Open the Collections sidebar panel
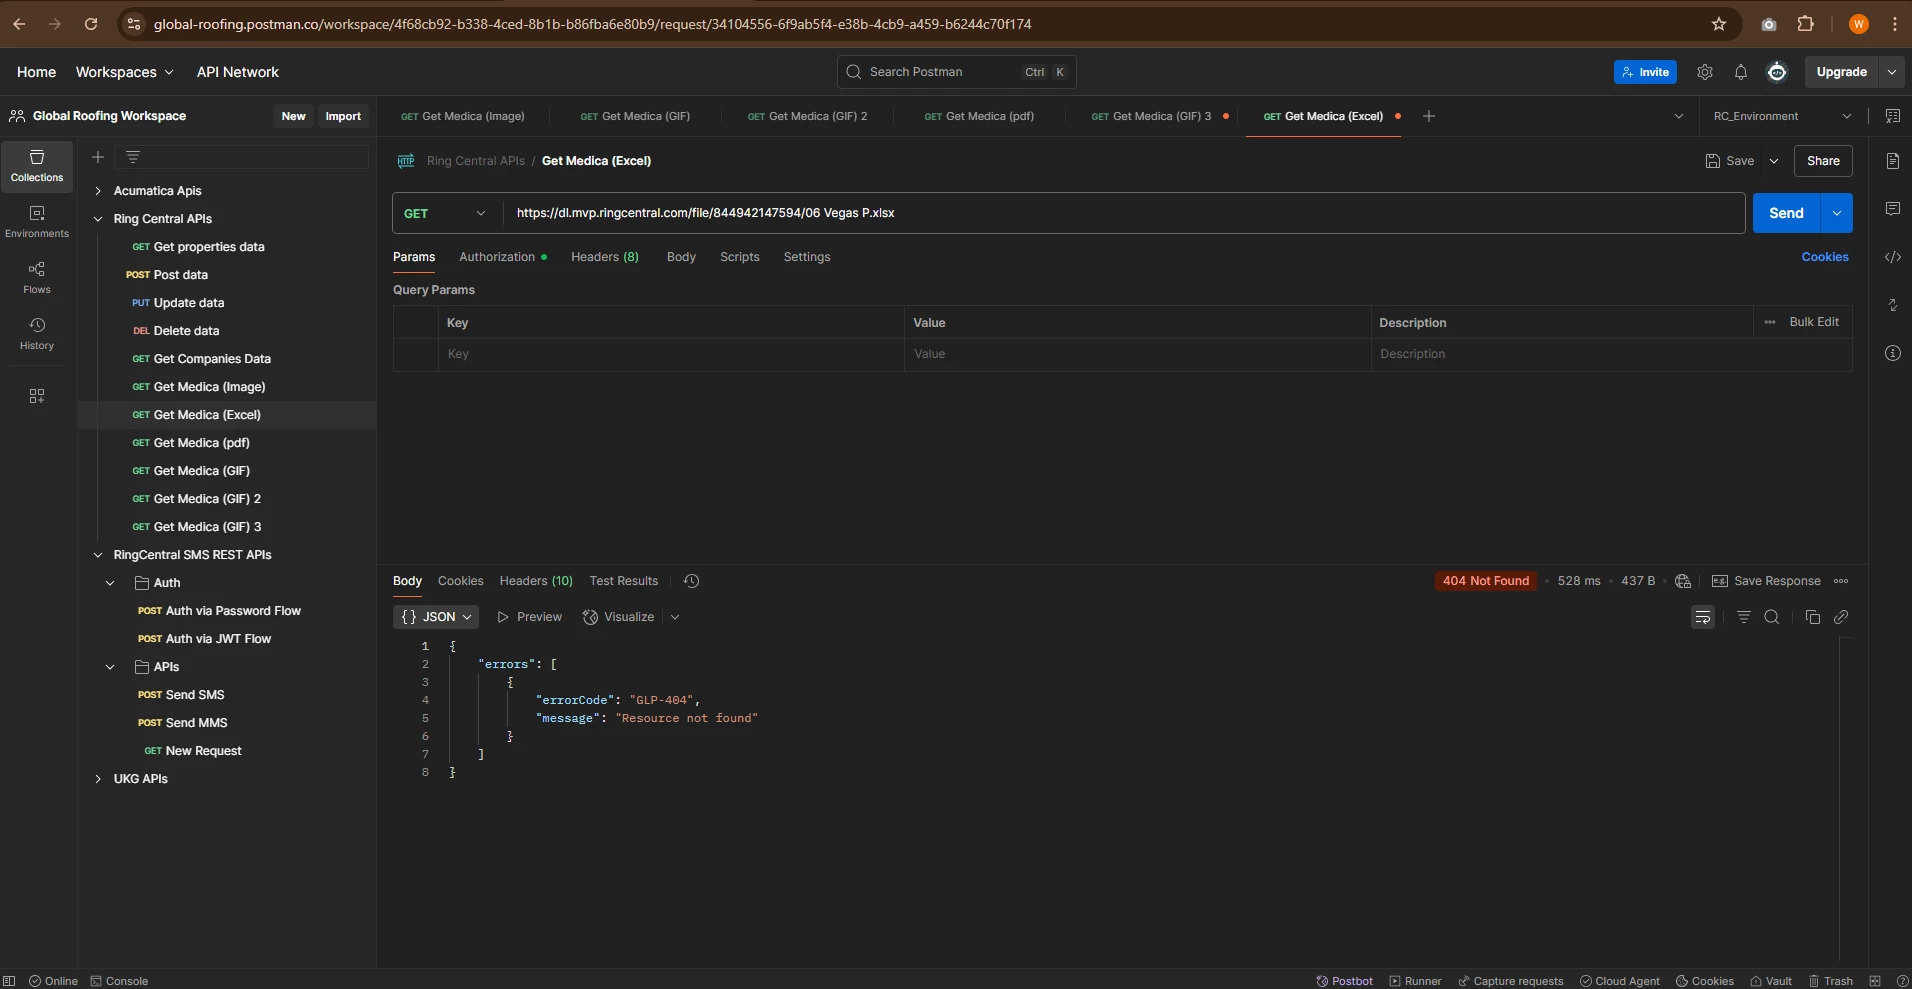1912x989 pixels. [37, 165]
